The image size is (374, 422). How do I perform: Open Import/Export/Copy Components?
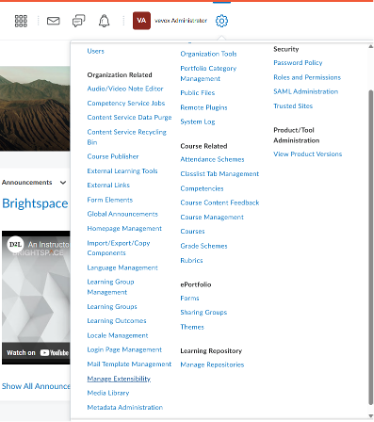point(119,248)
